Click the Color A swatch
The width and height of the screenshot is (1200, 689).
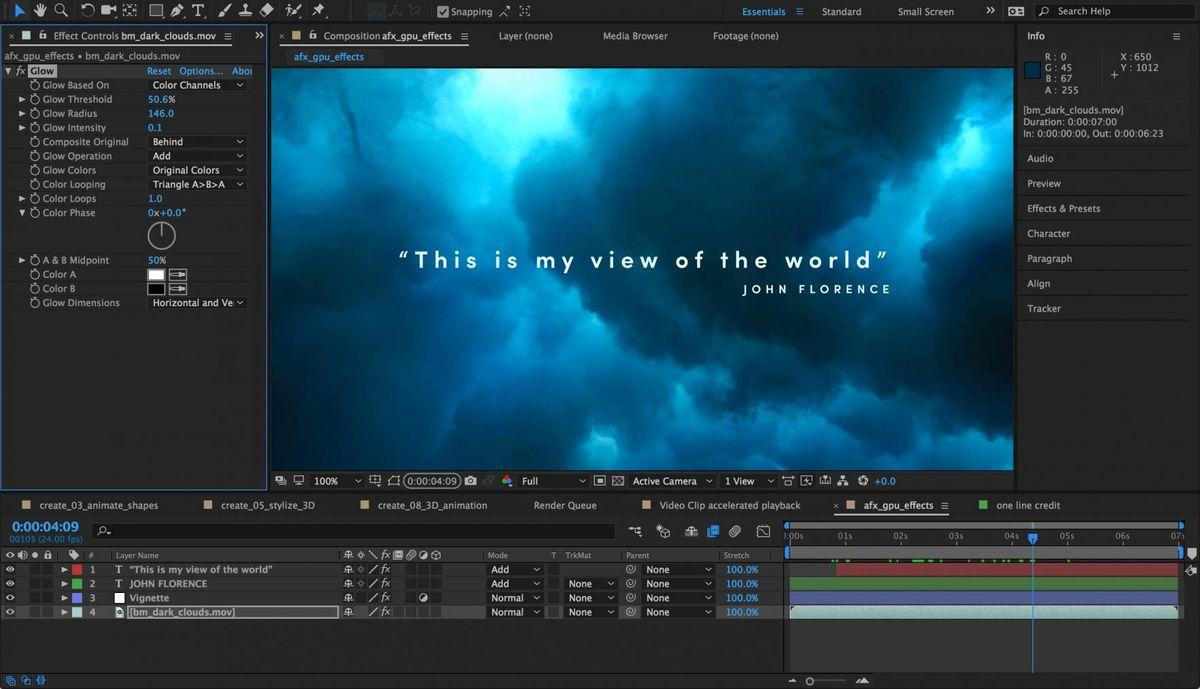(156, 275)
